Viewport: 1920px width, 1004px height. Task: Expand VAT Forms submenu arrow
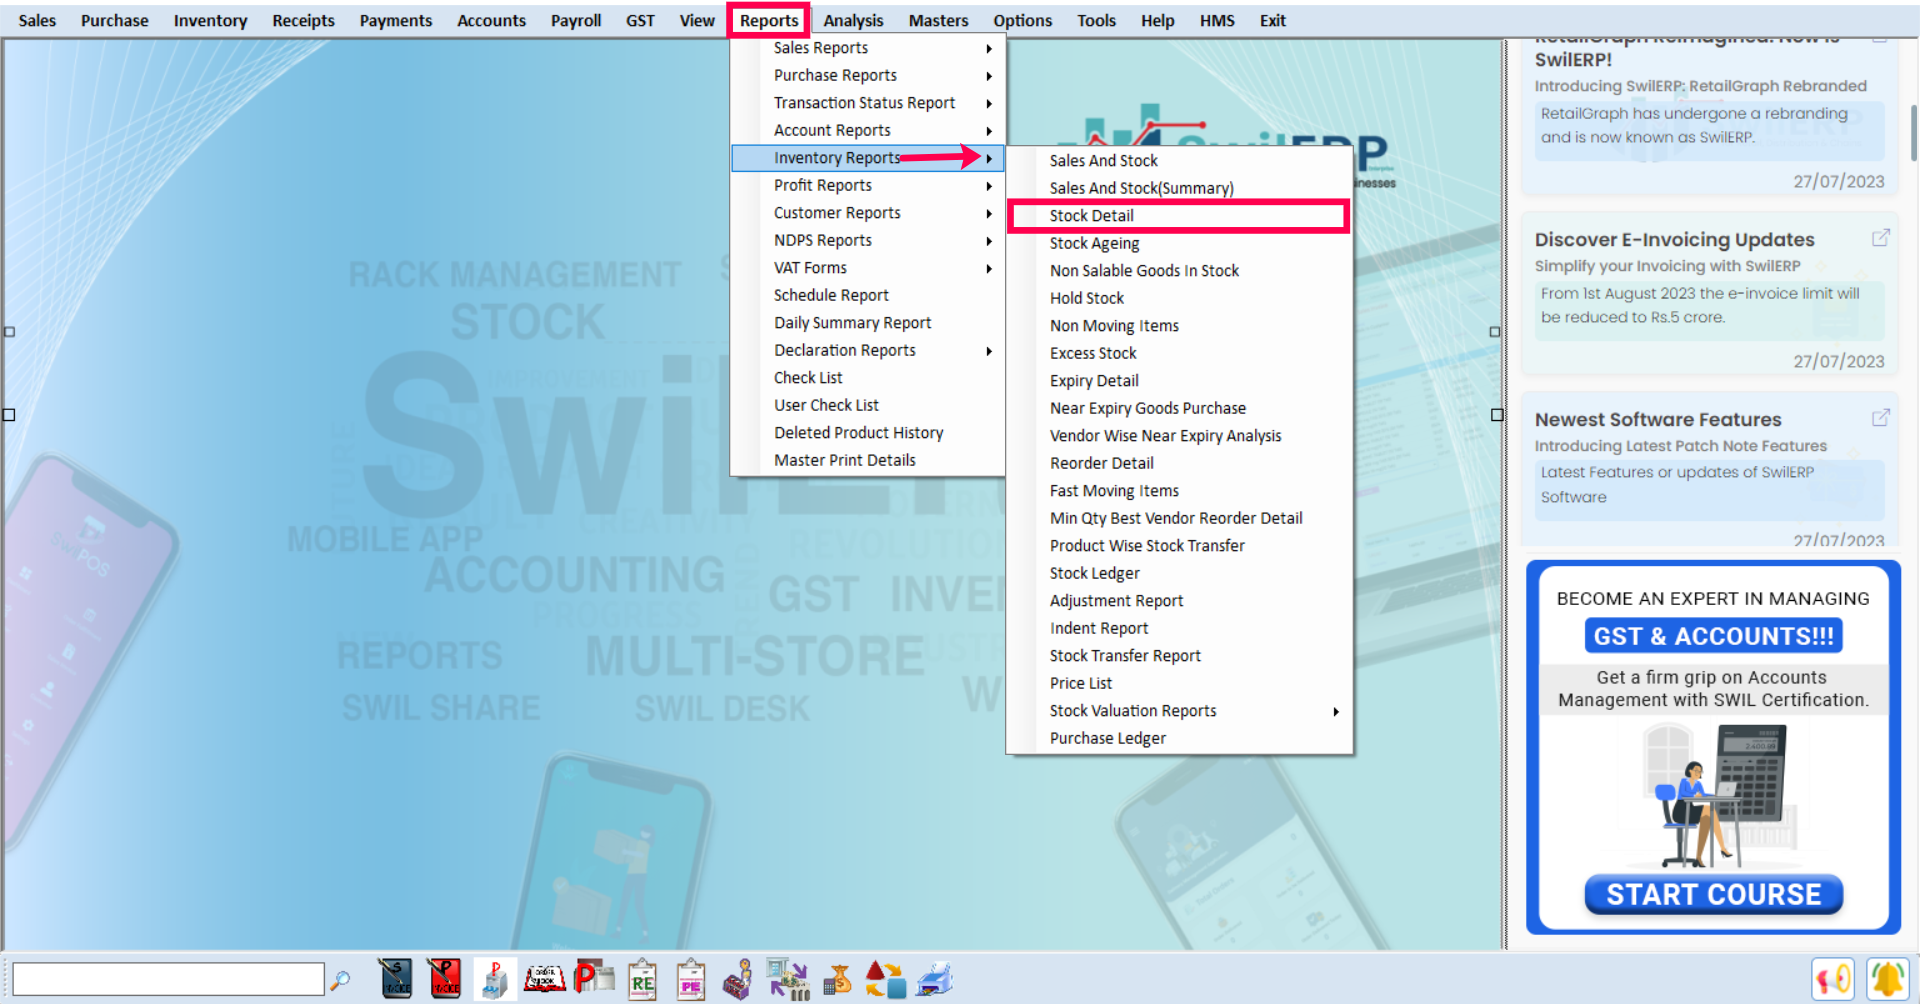989,269
